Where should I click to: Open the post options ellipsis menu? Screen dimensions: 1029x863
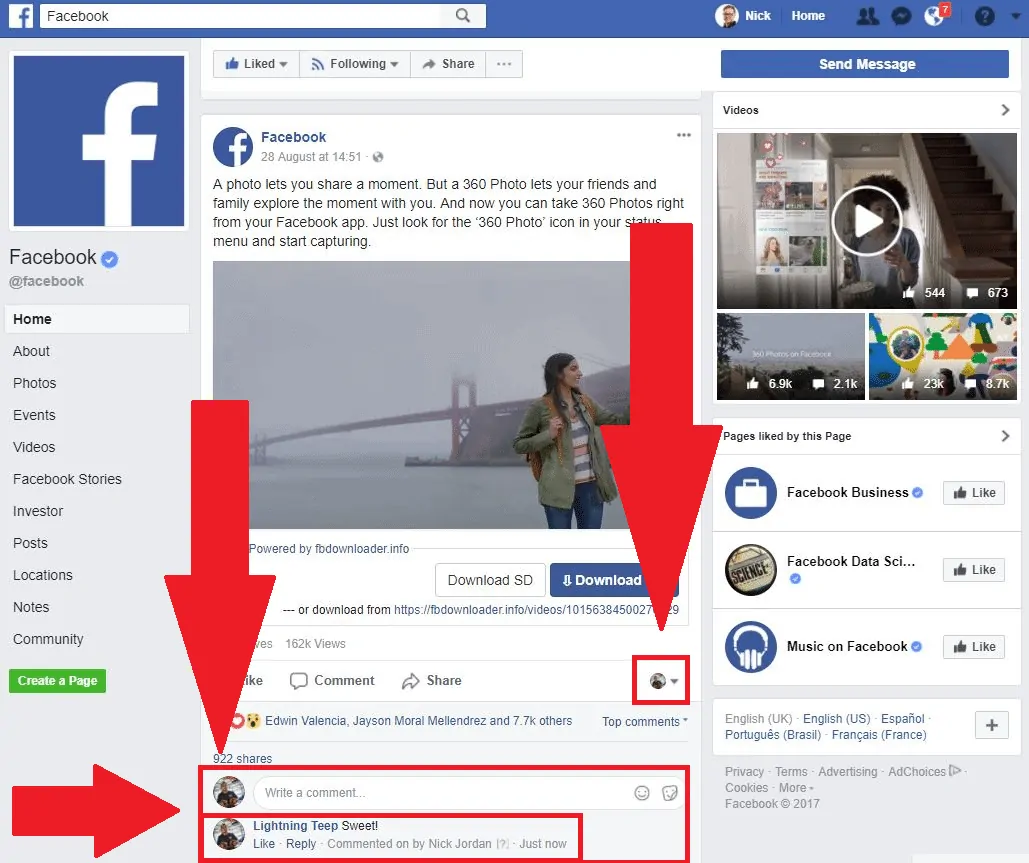coord(683,134)
